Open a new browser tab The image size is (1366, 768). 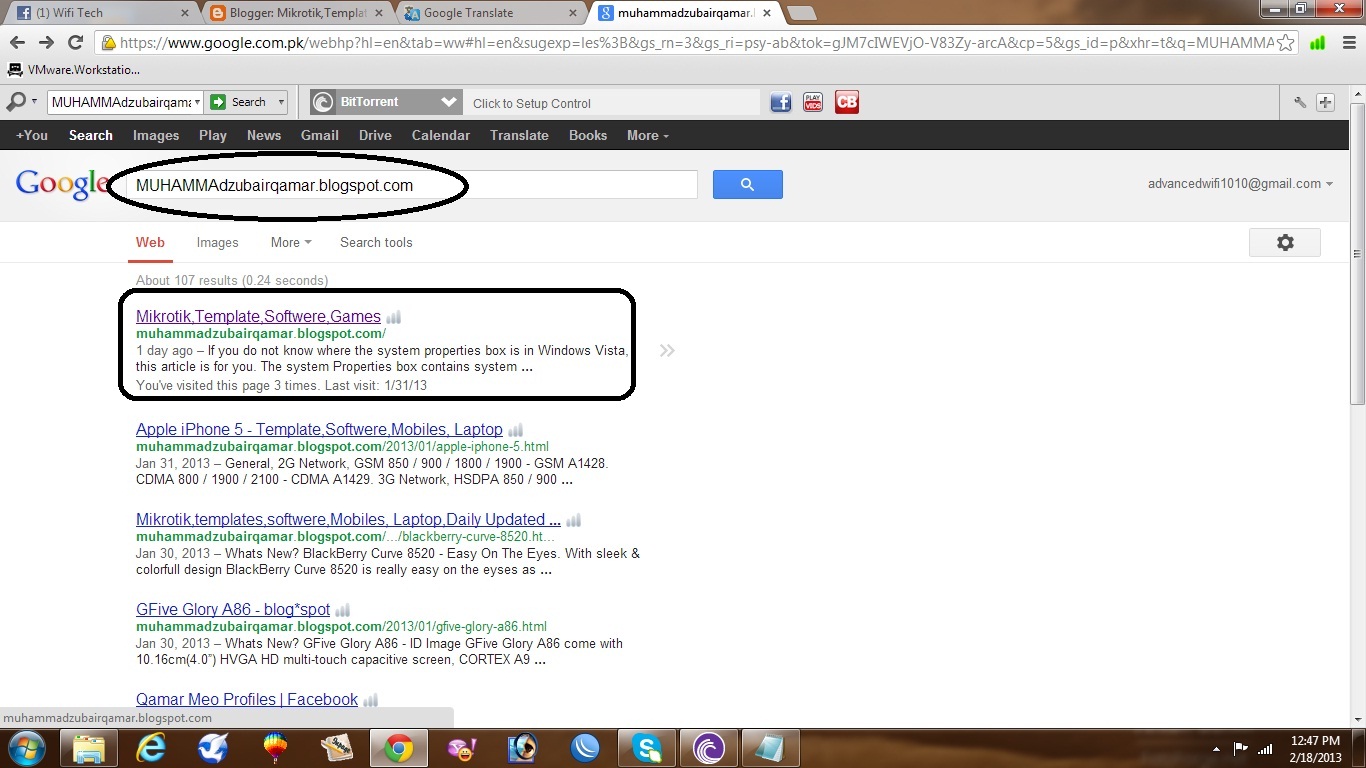tap(802, 13)
